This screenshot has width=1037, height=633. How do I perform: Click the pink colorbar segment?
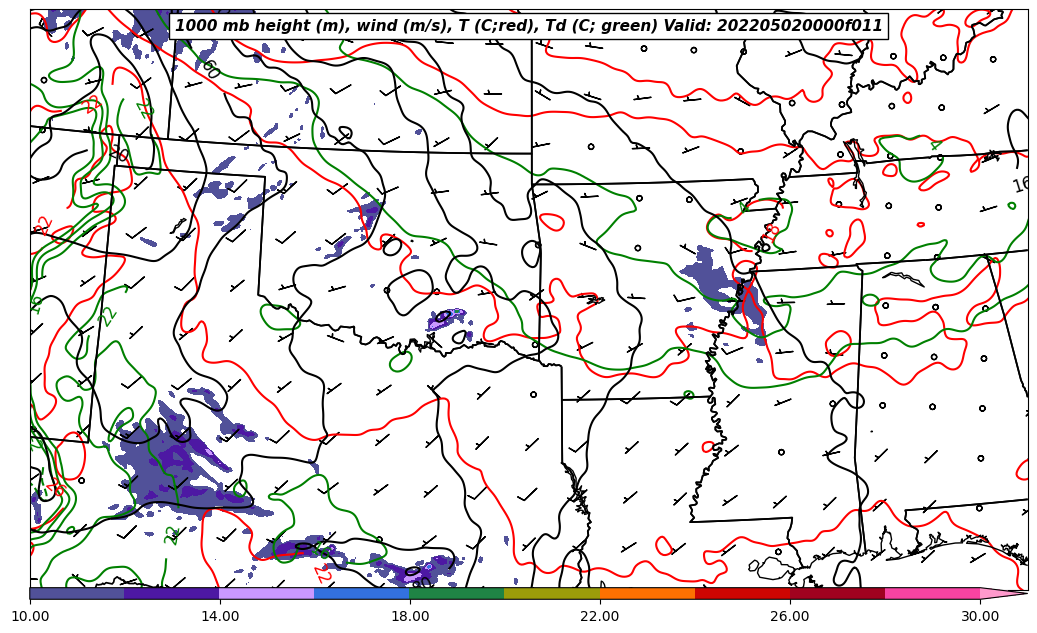point(932,593)
